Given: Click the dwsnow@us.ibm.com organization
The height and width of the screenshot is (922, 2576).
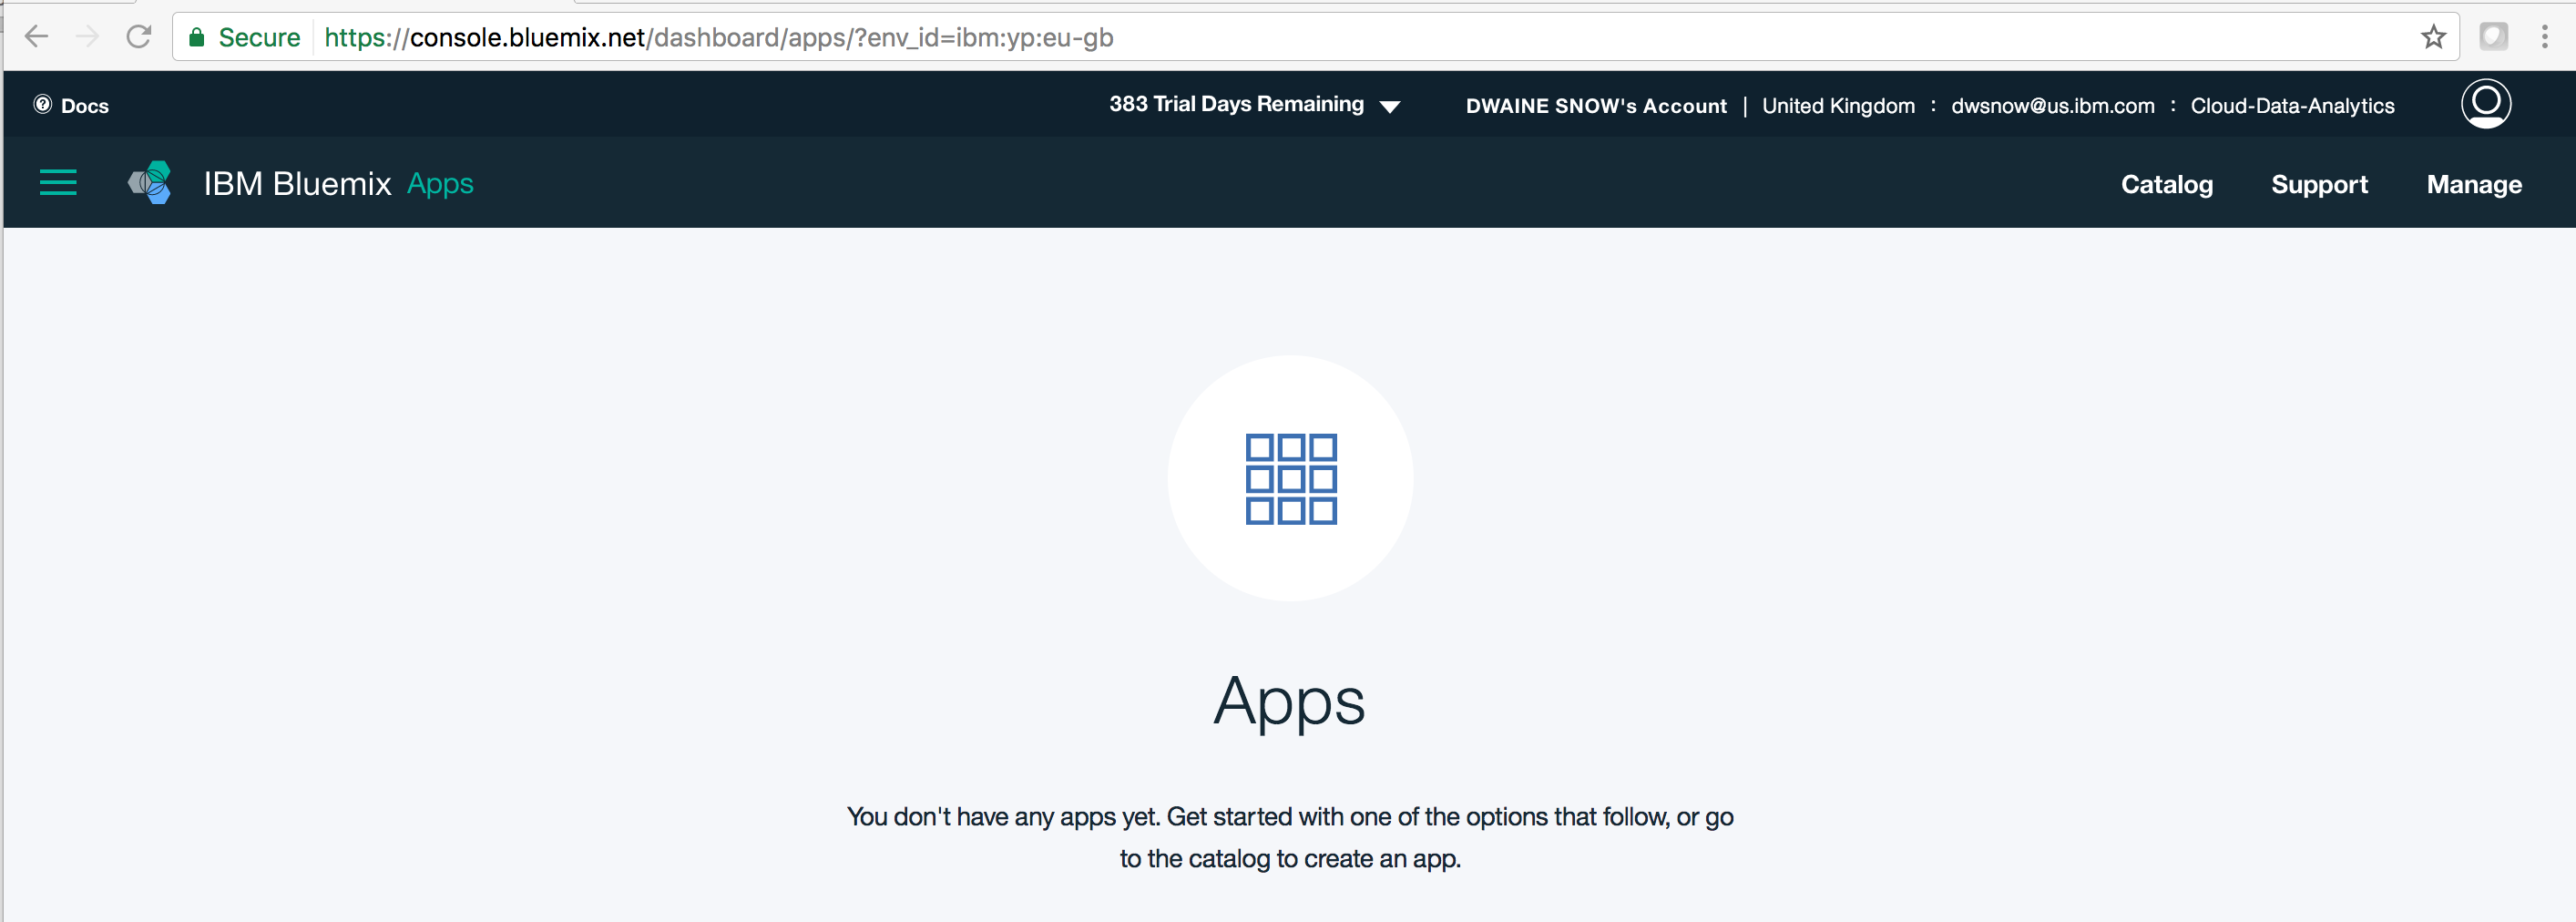Looking at the screenshot, I should click(2052, 106).
